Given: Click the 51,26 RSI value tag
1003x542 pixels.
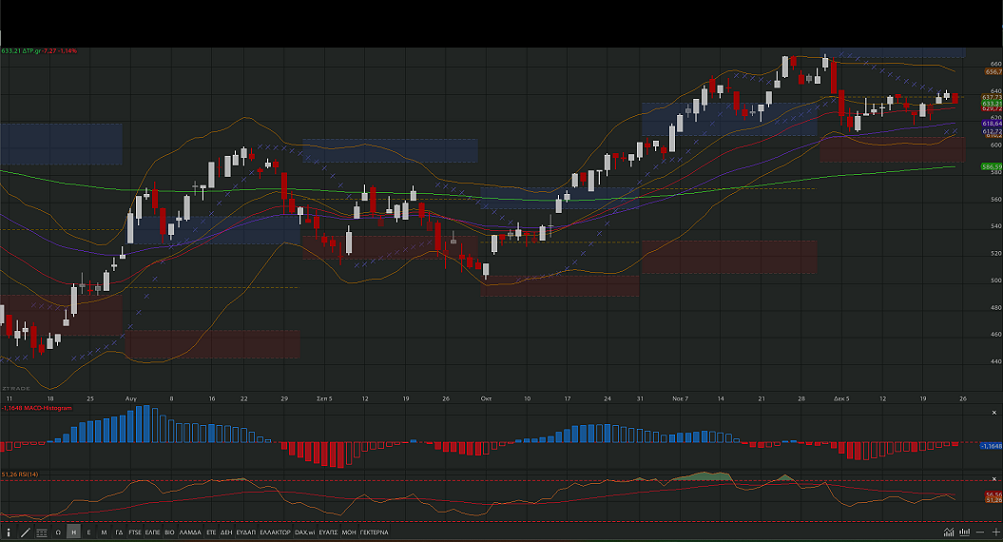Looking at the screenshot, I should (x=994, y=500).
